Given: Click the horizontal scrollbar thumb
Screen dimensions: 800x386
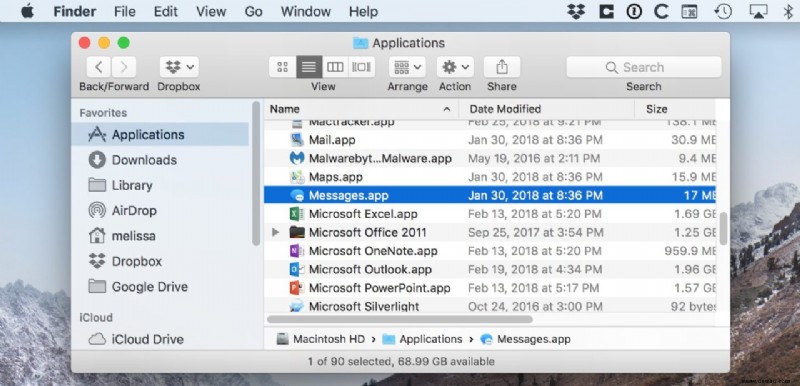Looking at the screenshot, I should (399, 319).
